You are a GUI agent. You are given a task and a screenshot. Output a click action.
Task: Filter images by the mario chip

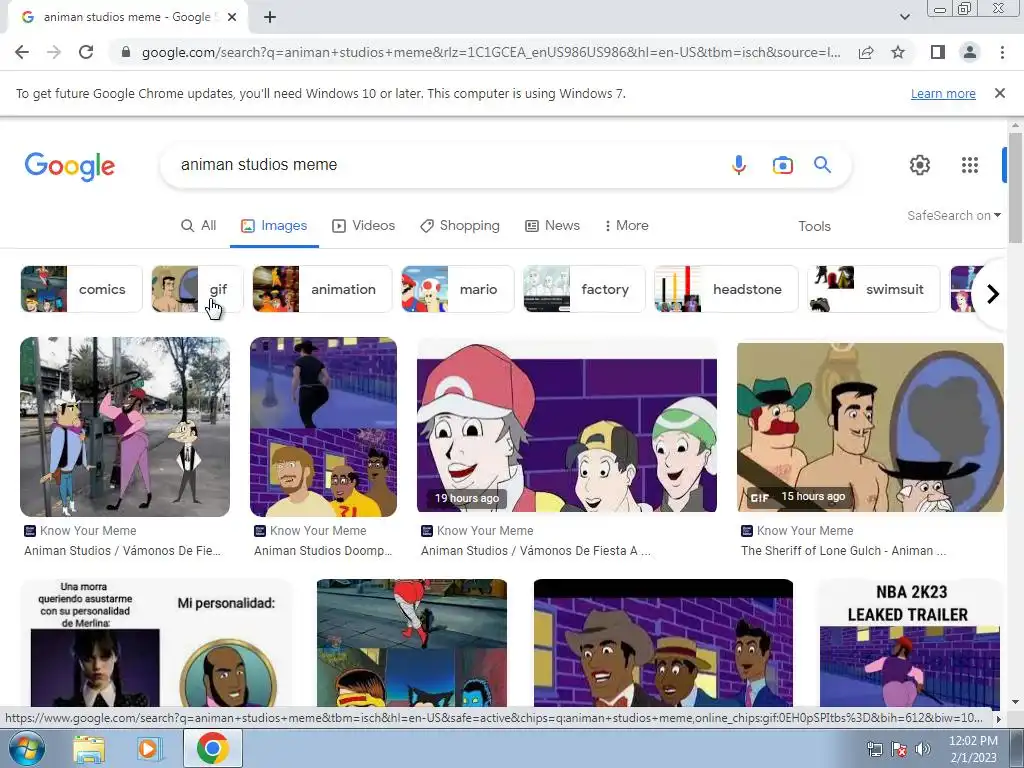[x=457, y=289]
